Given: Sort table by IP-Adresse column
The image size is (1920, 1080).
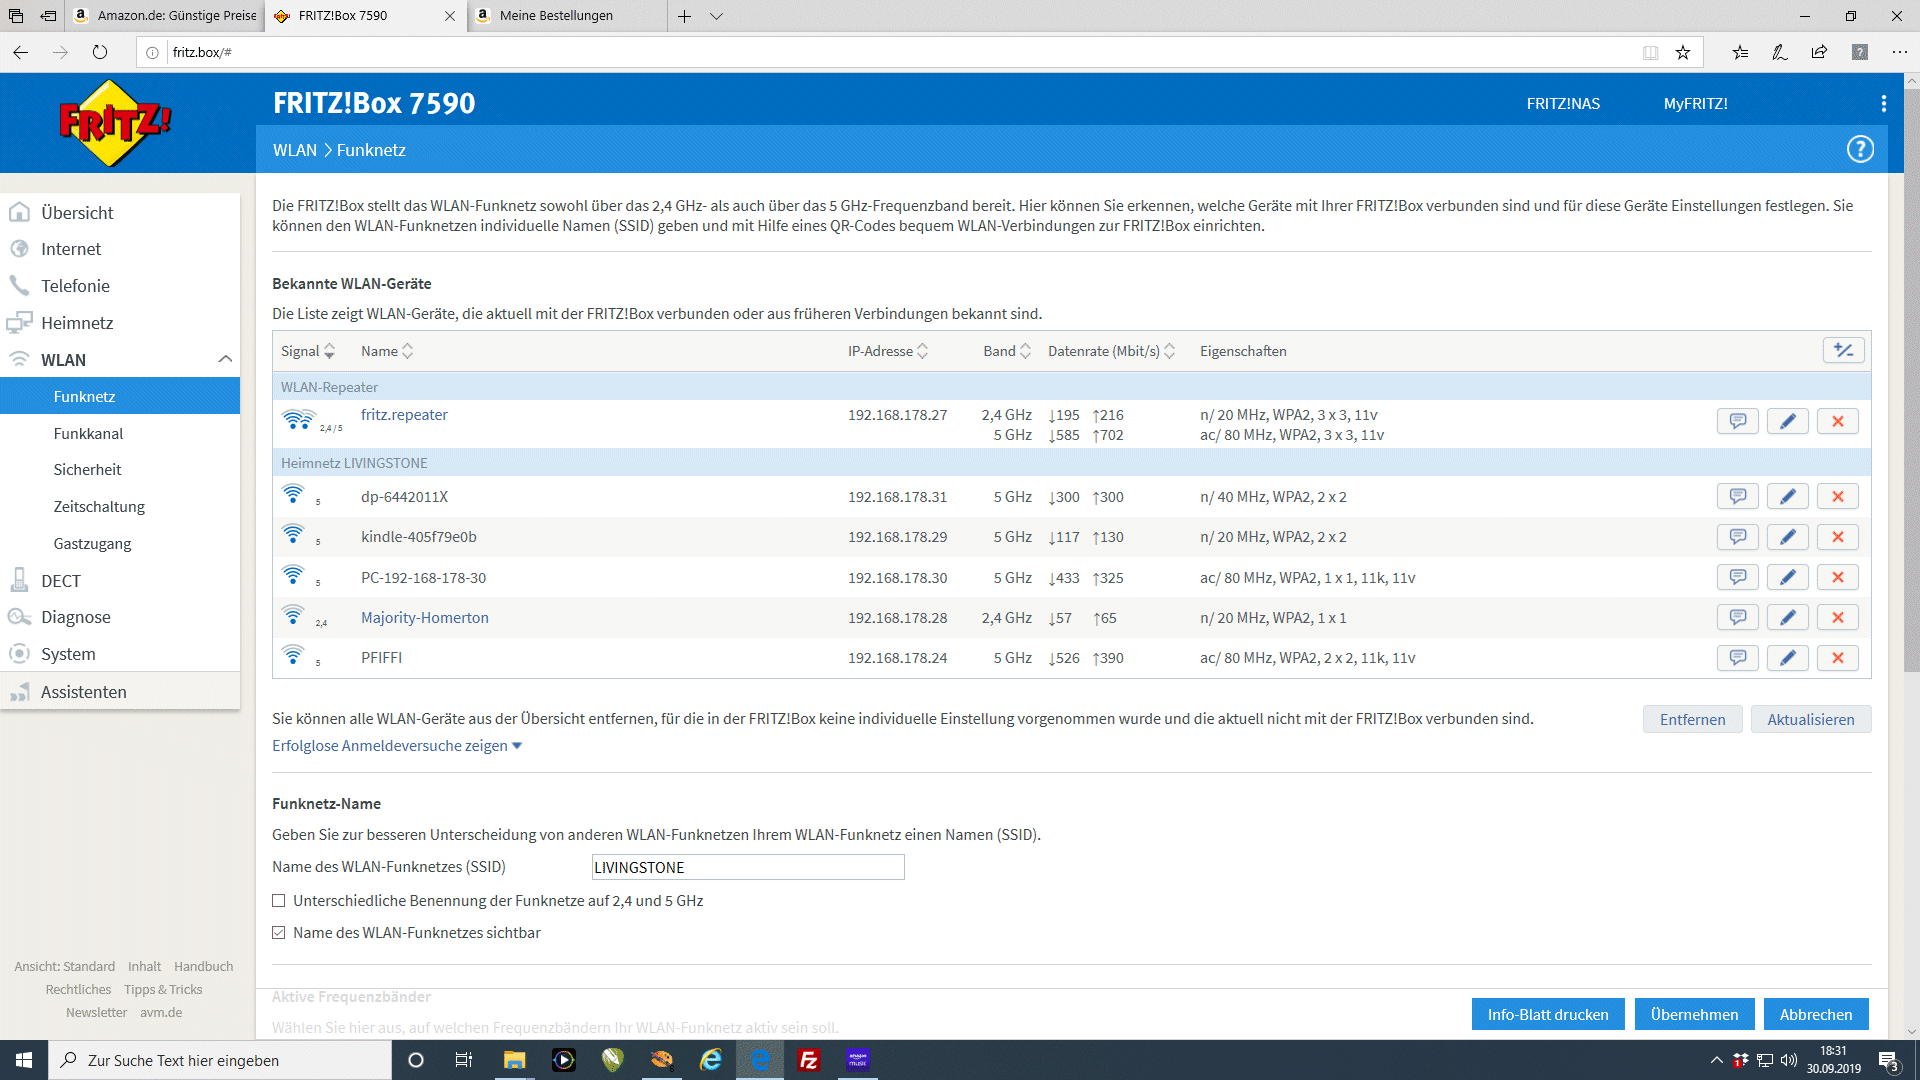Looking at the screenshot, I should coord(888,351).
